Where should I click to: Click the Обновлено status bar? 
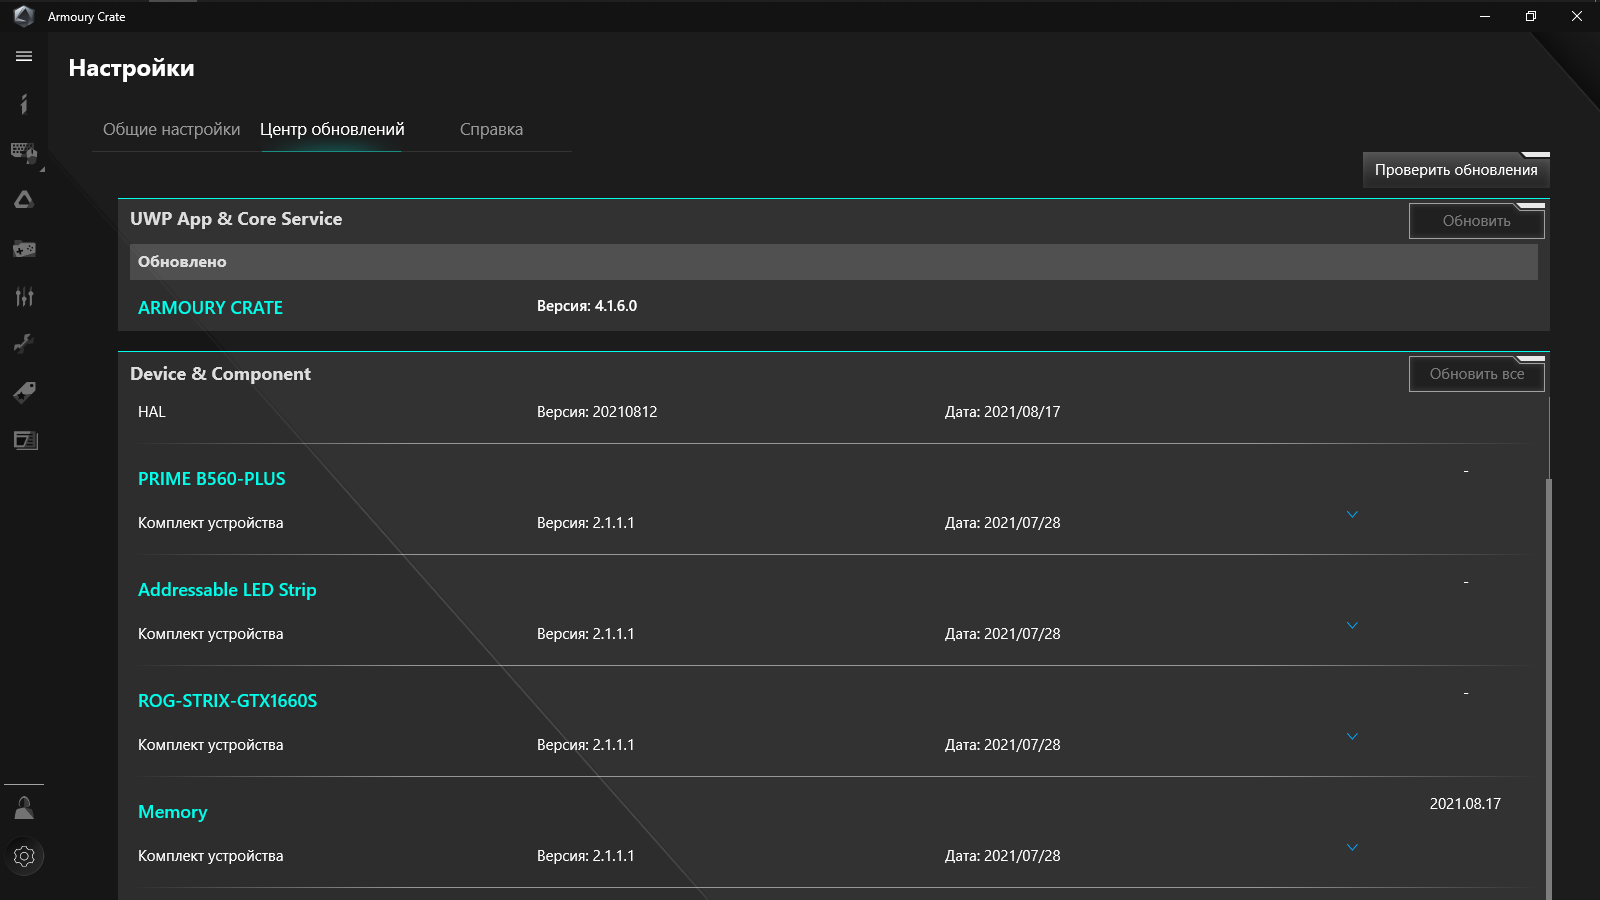click(x=833, y=262)
